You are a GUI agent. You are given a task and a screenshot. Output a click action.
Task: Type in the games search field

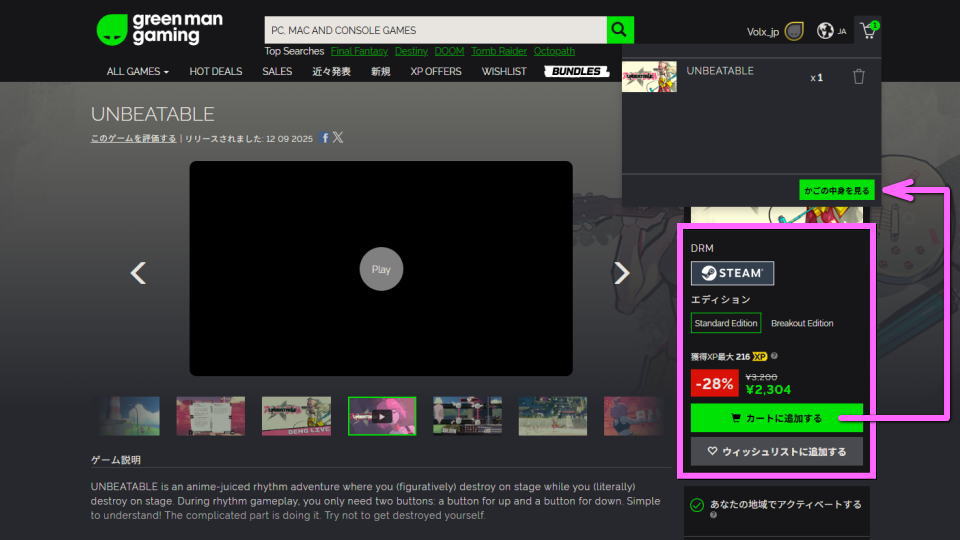(435, 30)
